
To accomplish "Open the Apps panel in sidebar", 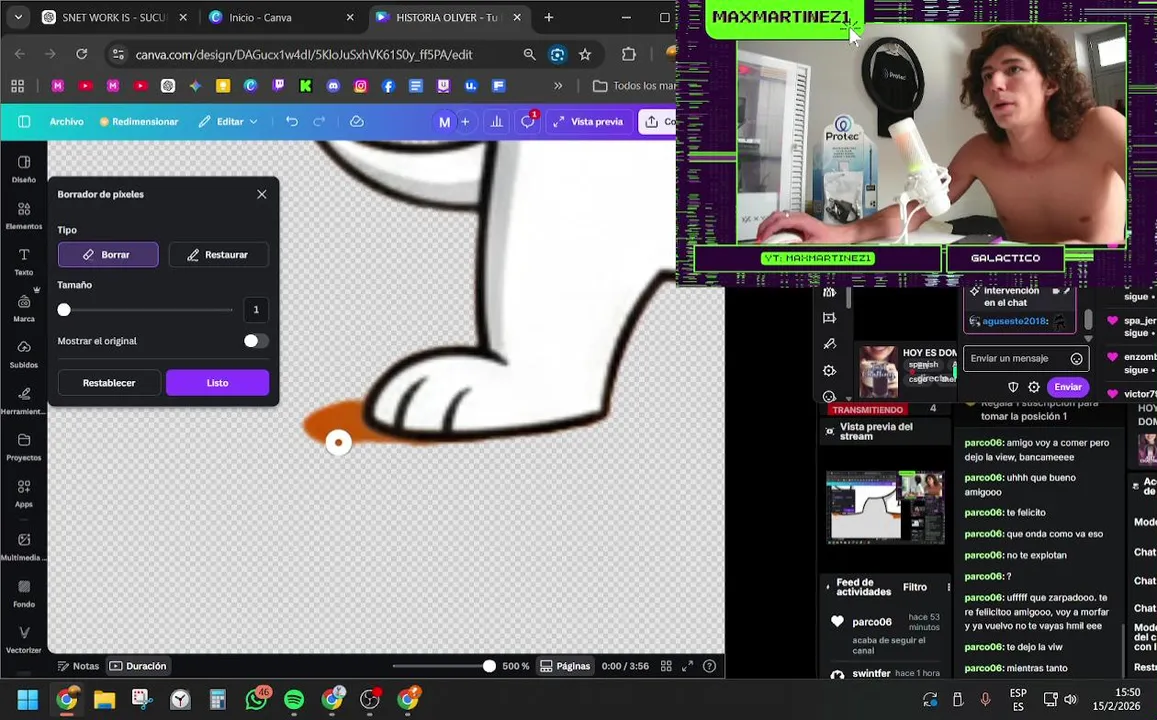I will (x=24, y=494).
